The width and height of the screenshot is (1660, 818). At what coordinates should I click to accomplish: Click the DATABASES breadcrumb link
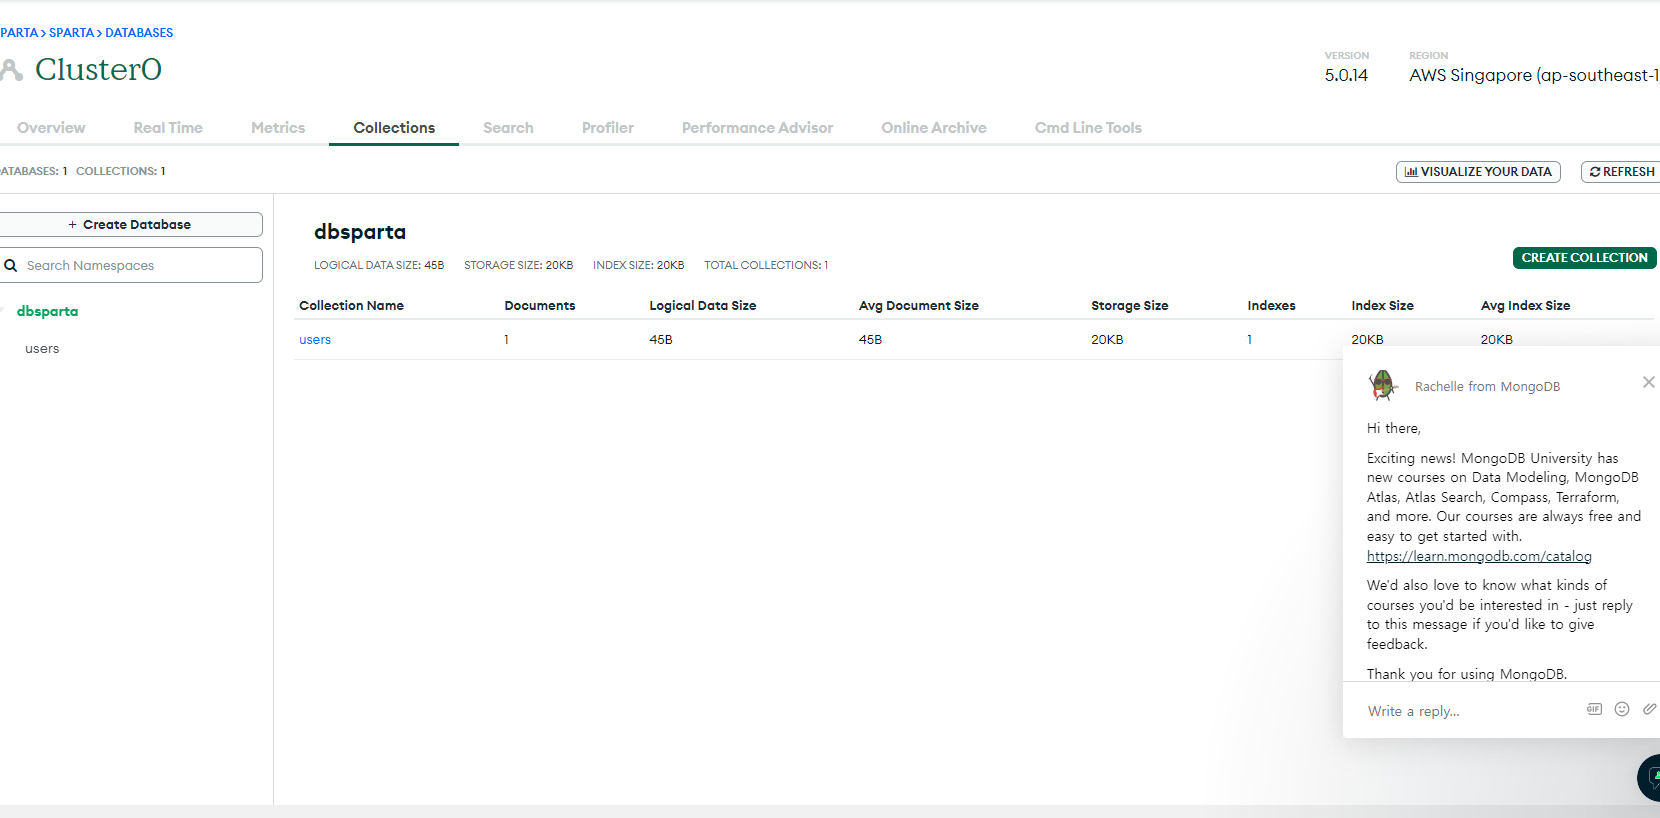coord(139,33)
